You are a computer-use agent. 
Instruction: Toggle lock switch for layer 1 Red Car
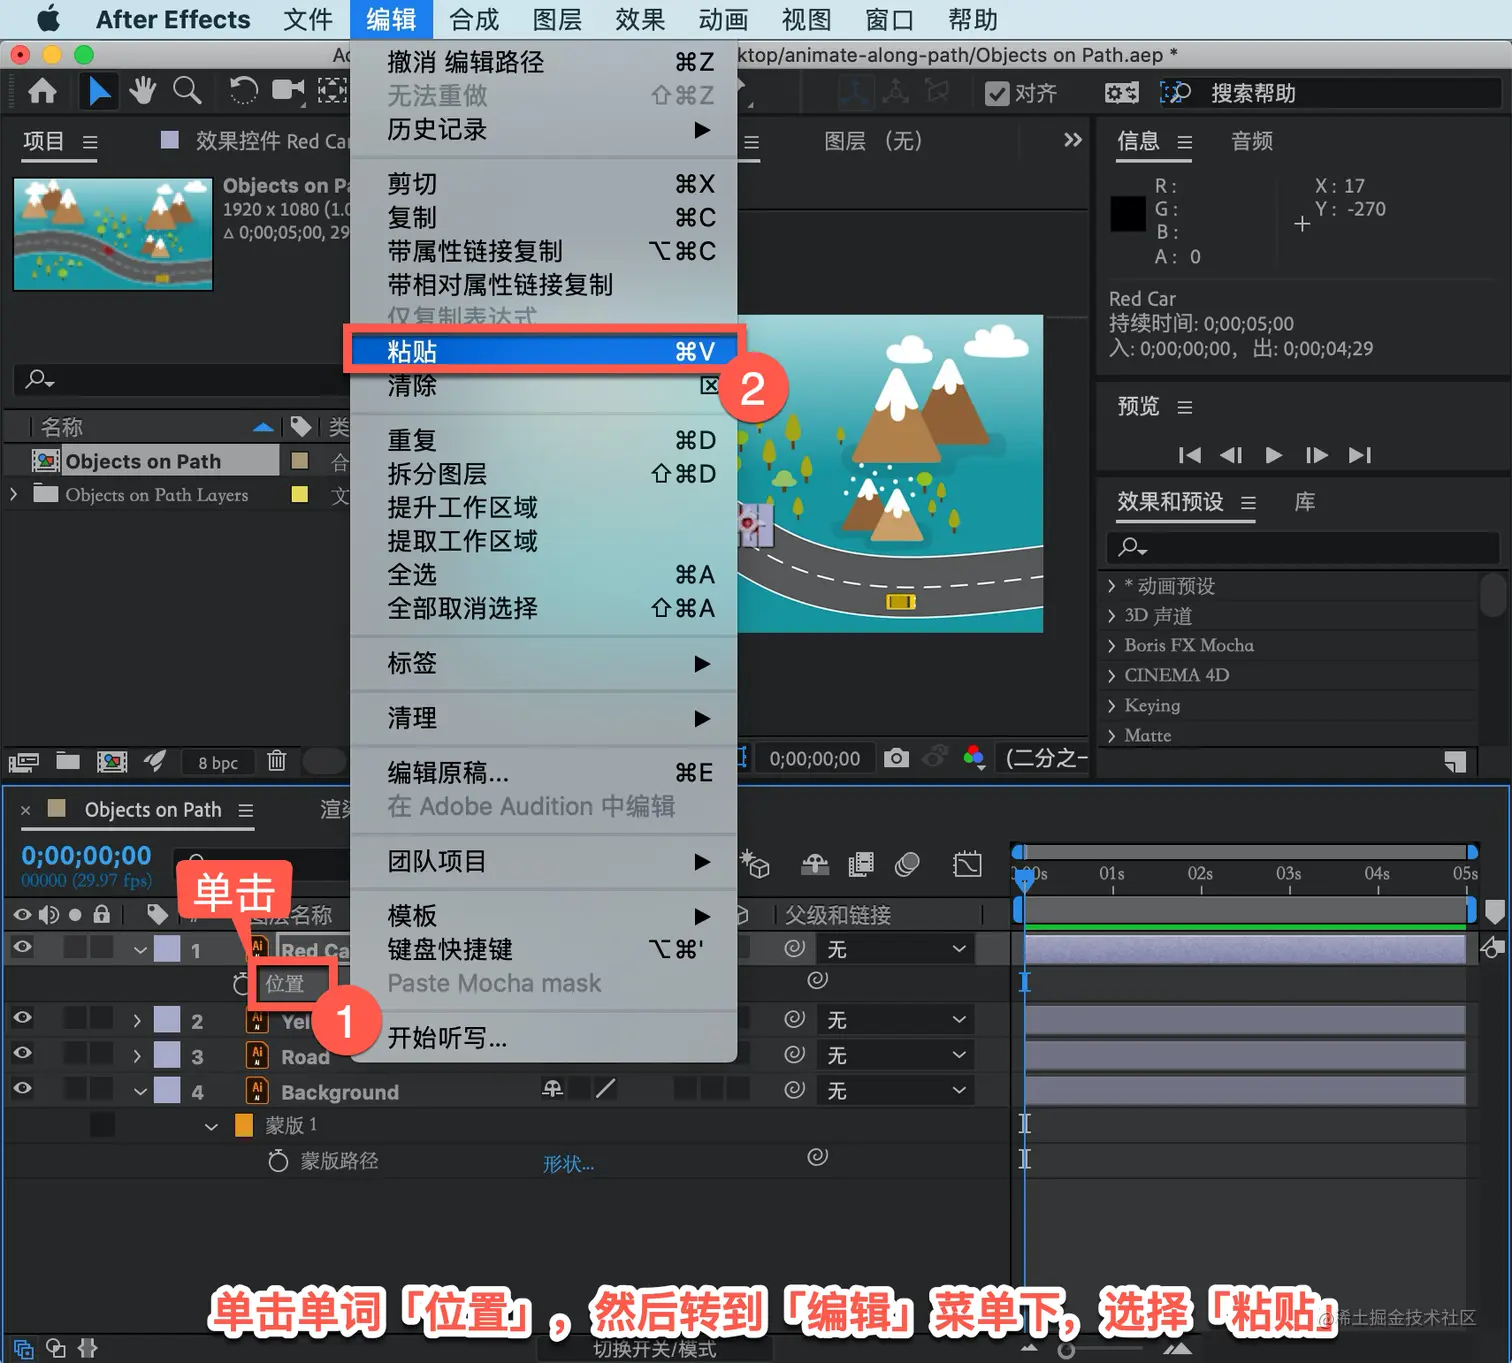click(x=101, y=948)
